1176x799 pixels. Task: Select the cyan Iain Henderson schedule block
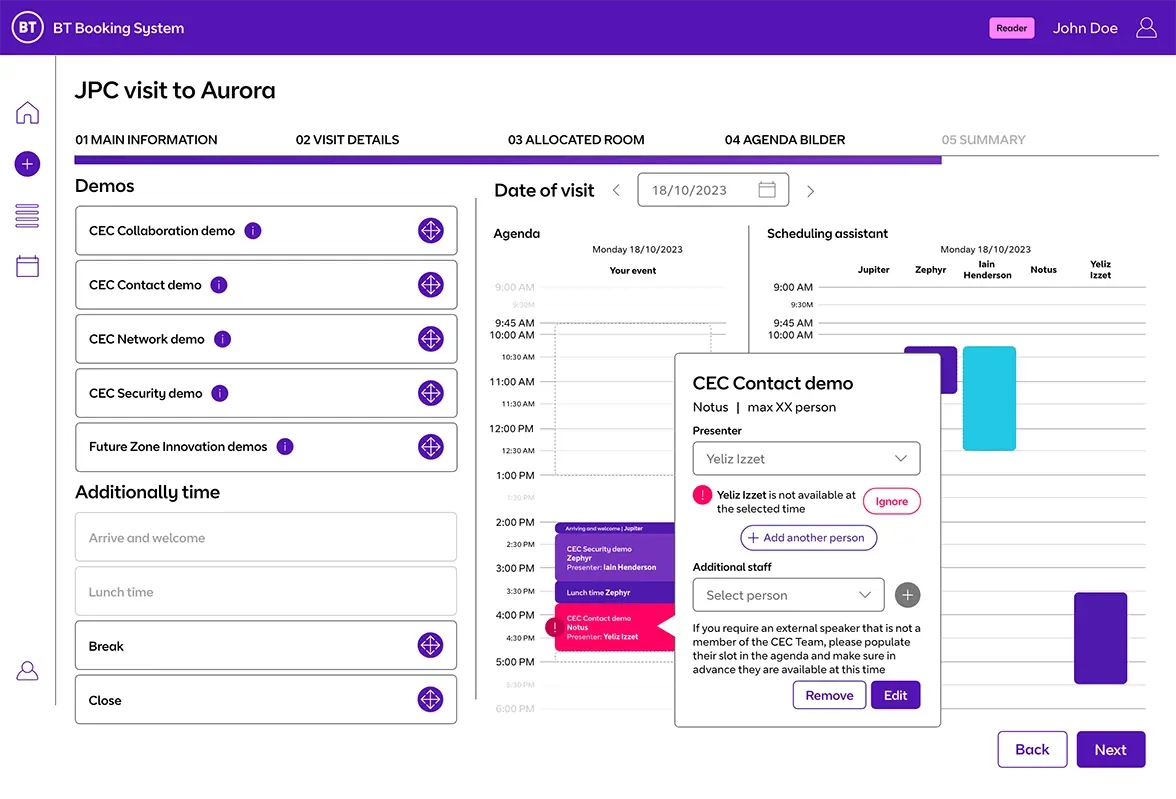click(989, 398)
